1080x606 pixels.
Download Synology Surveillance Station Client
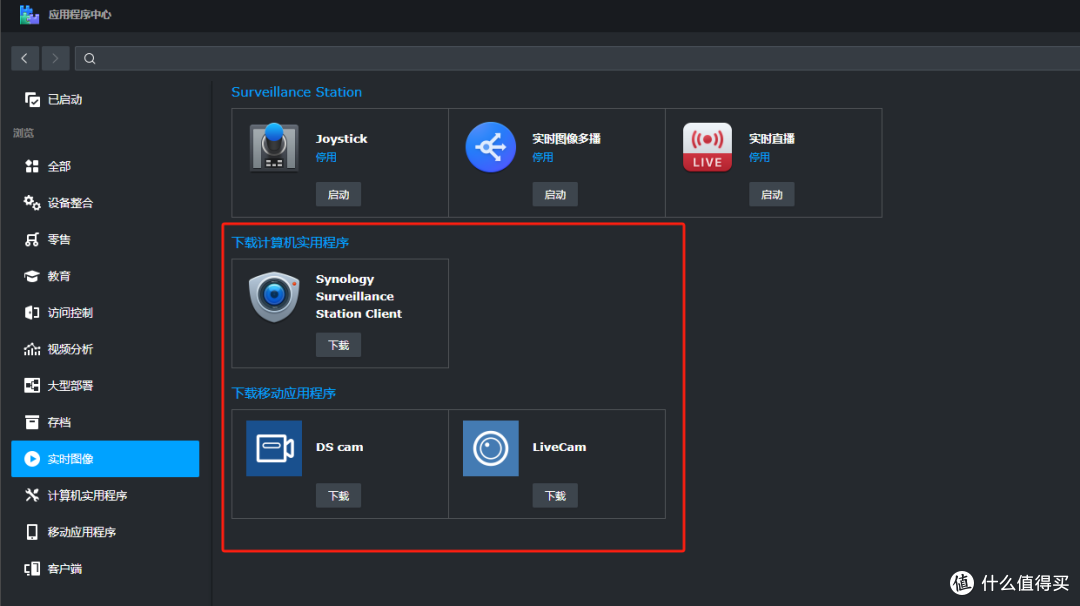(338, 345)
